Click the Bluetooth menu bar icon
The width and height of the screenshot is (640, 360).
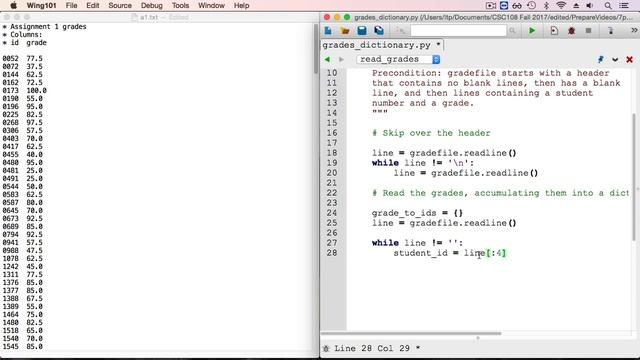click(547, 5)
